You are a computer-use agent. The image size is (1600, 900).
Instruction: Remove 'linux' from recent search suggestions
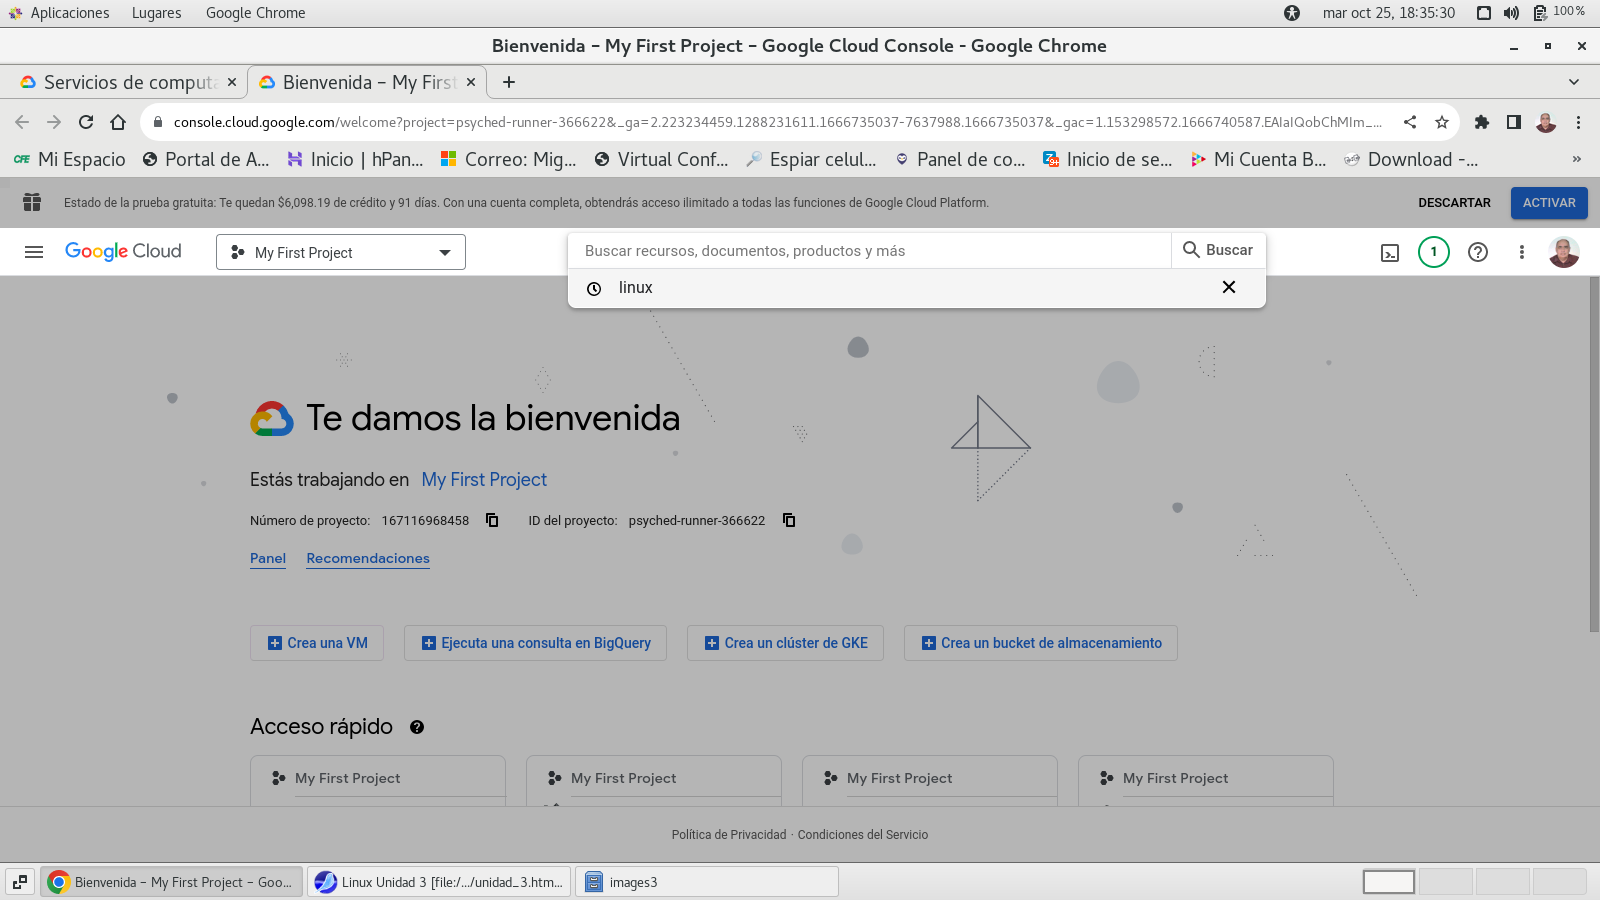pos(1229,288)
